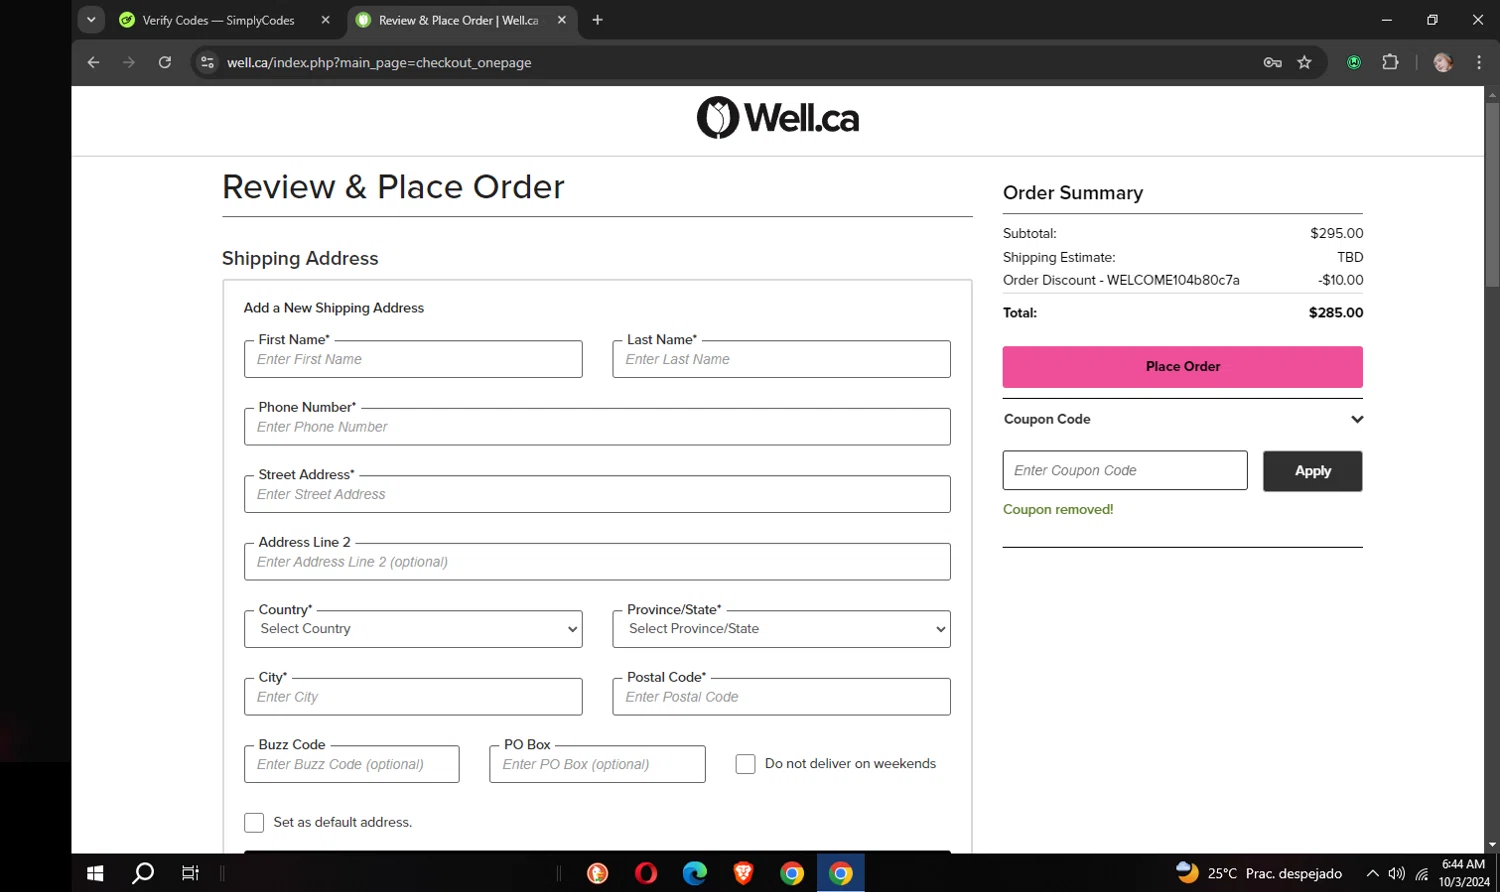Show hidden system tray icons
Image resolution: width=1500 pixels, height=892 pixels.
click(1372, 873)
